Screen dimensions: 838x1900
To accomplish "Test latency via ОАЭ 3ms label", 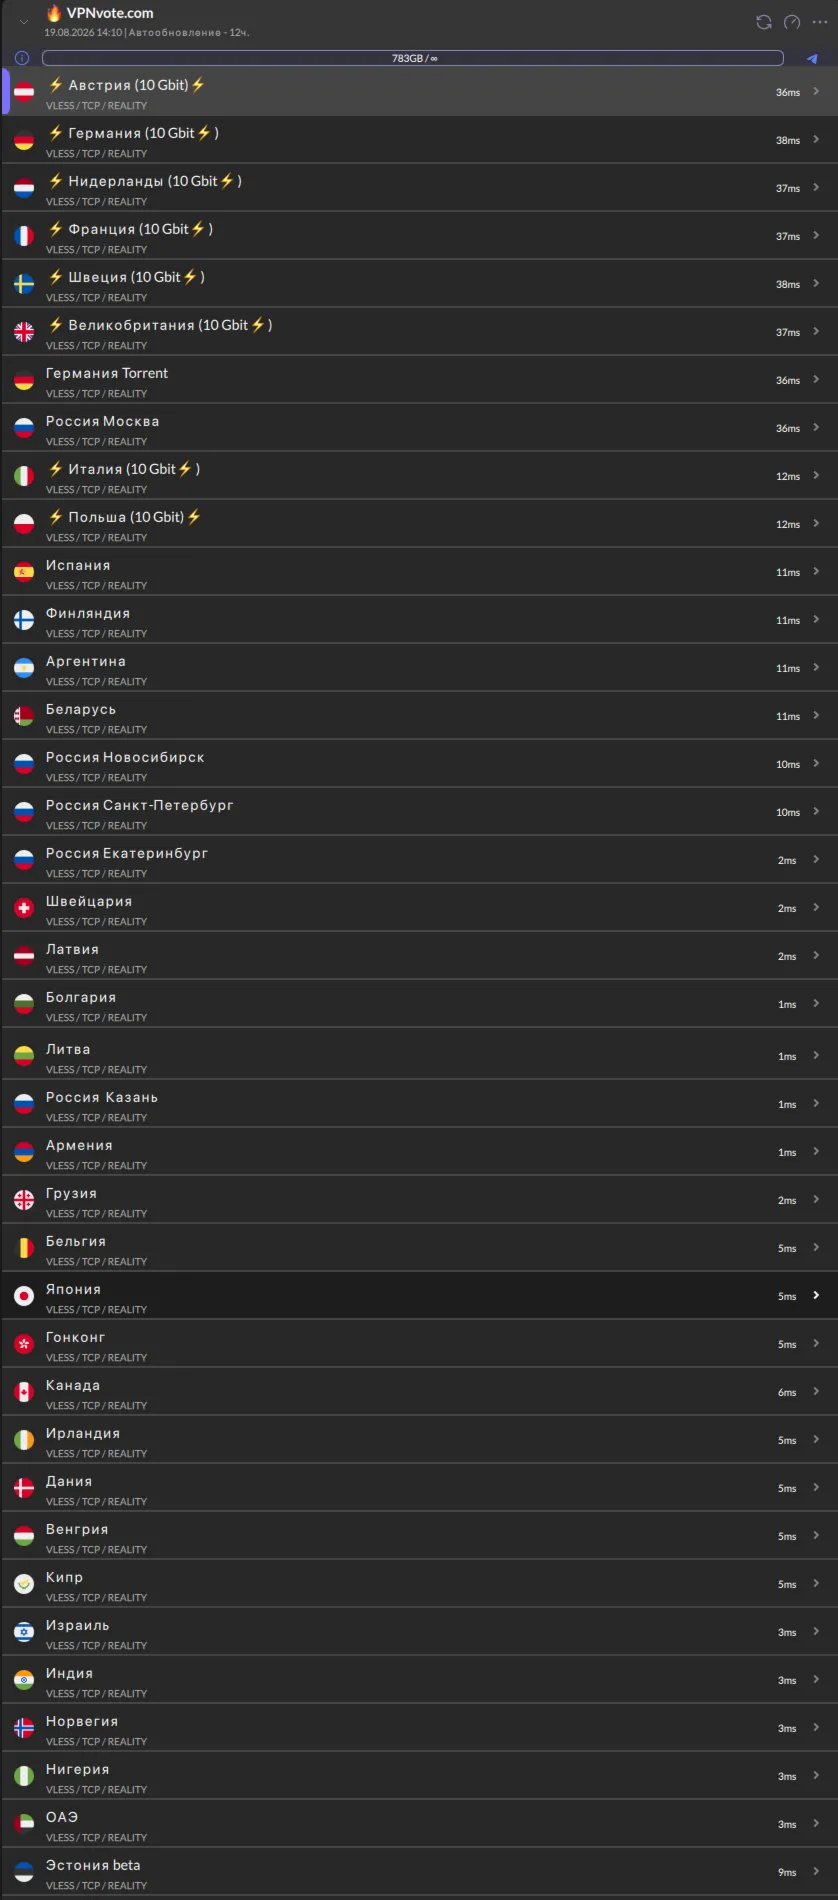I will point(787,1824).
